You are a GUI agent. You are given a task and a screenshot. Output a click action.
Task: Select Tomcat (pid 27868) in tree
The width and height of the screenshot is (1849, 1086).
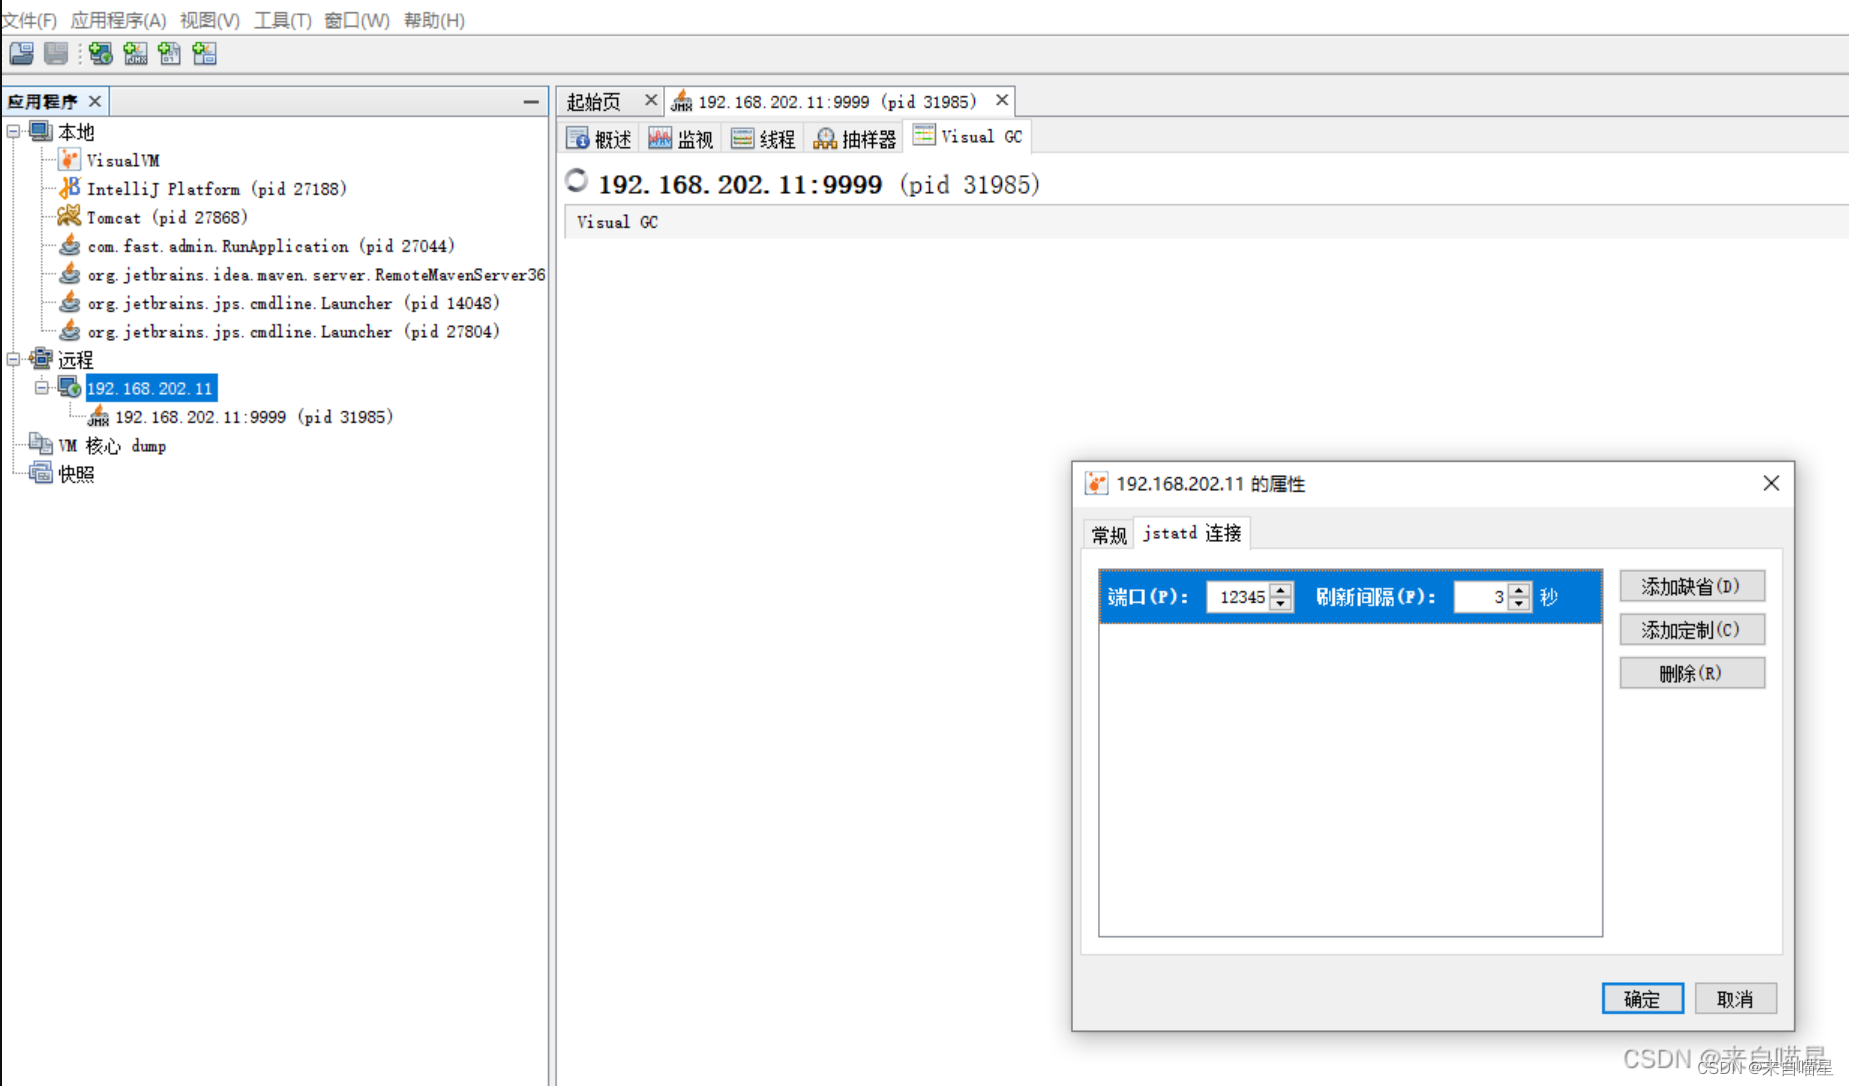pos(167,217)
